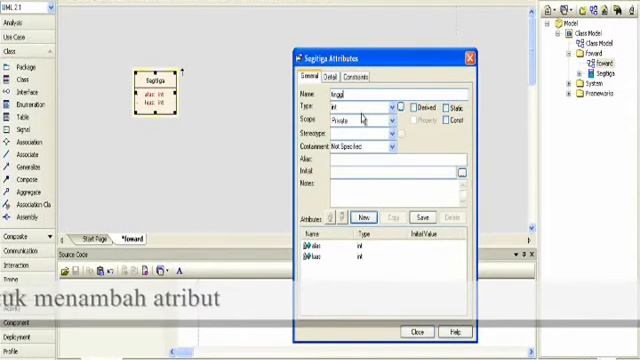This screenshot has width=640, height=360.
Task: Switch to the Constraints tab
Action: (355, 77)
